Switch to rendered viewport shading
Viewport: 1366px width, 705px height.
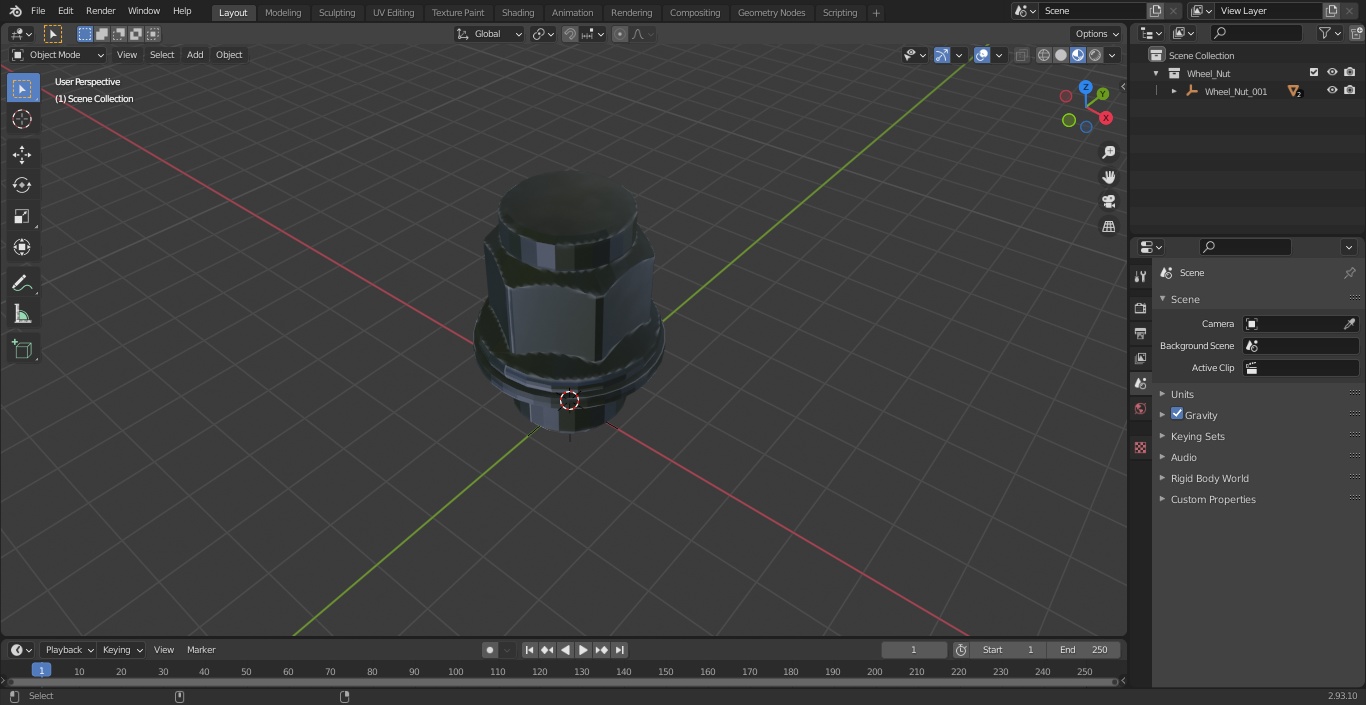point(1095,55)
